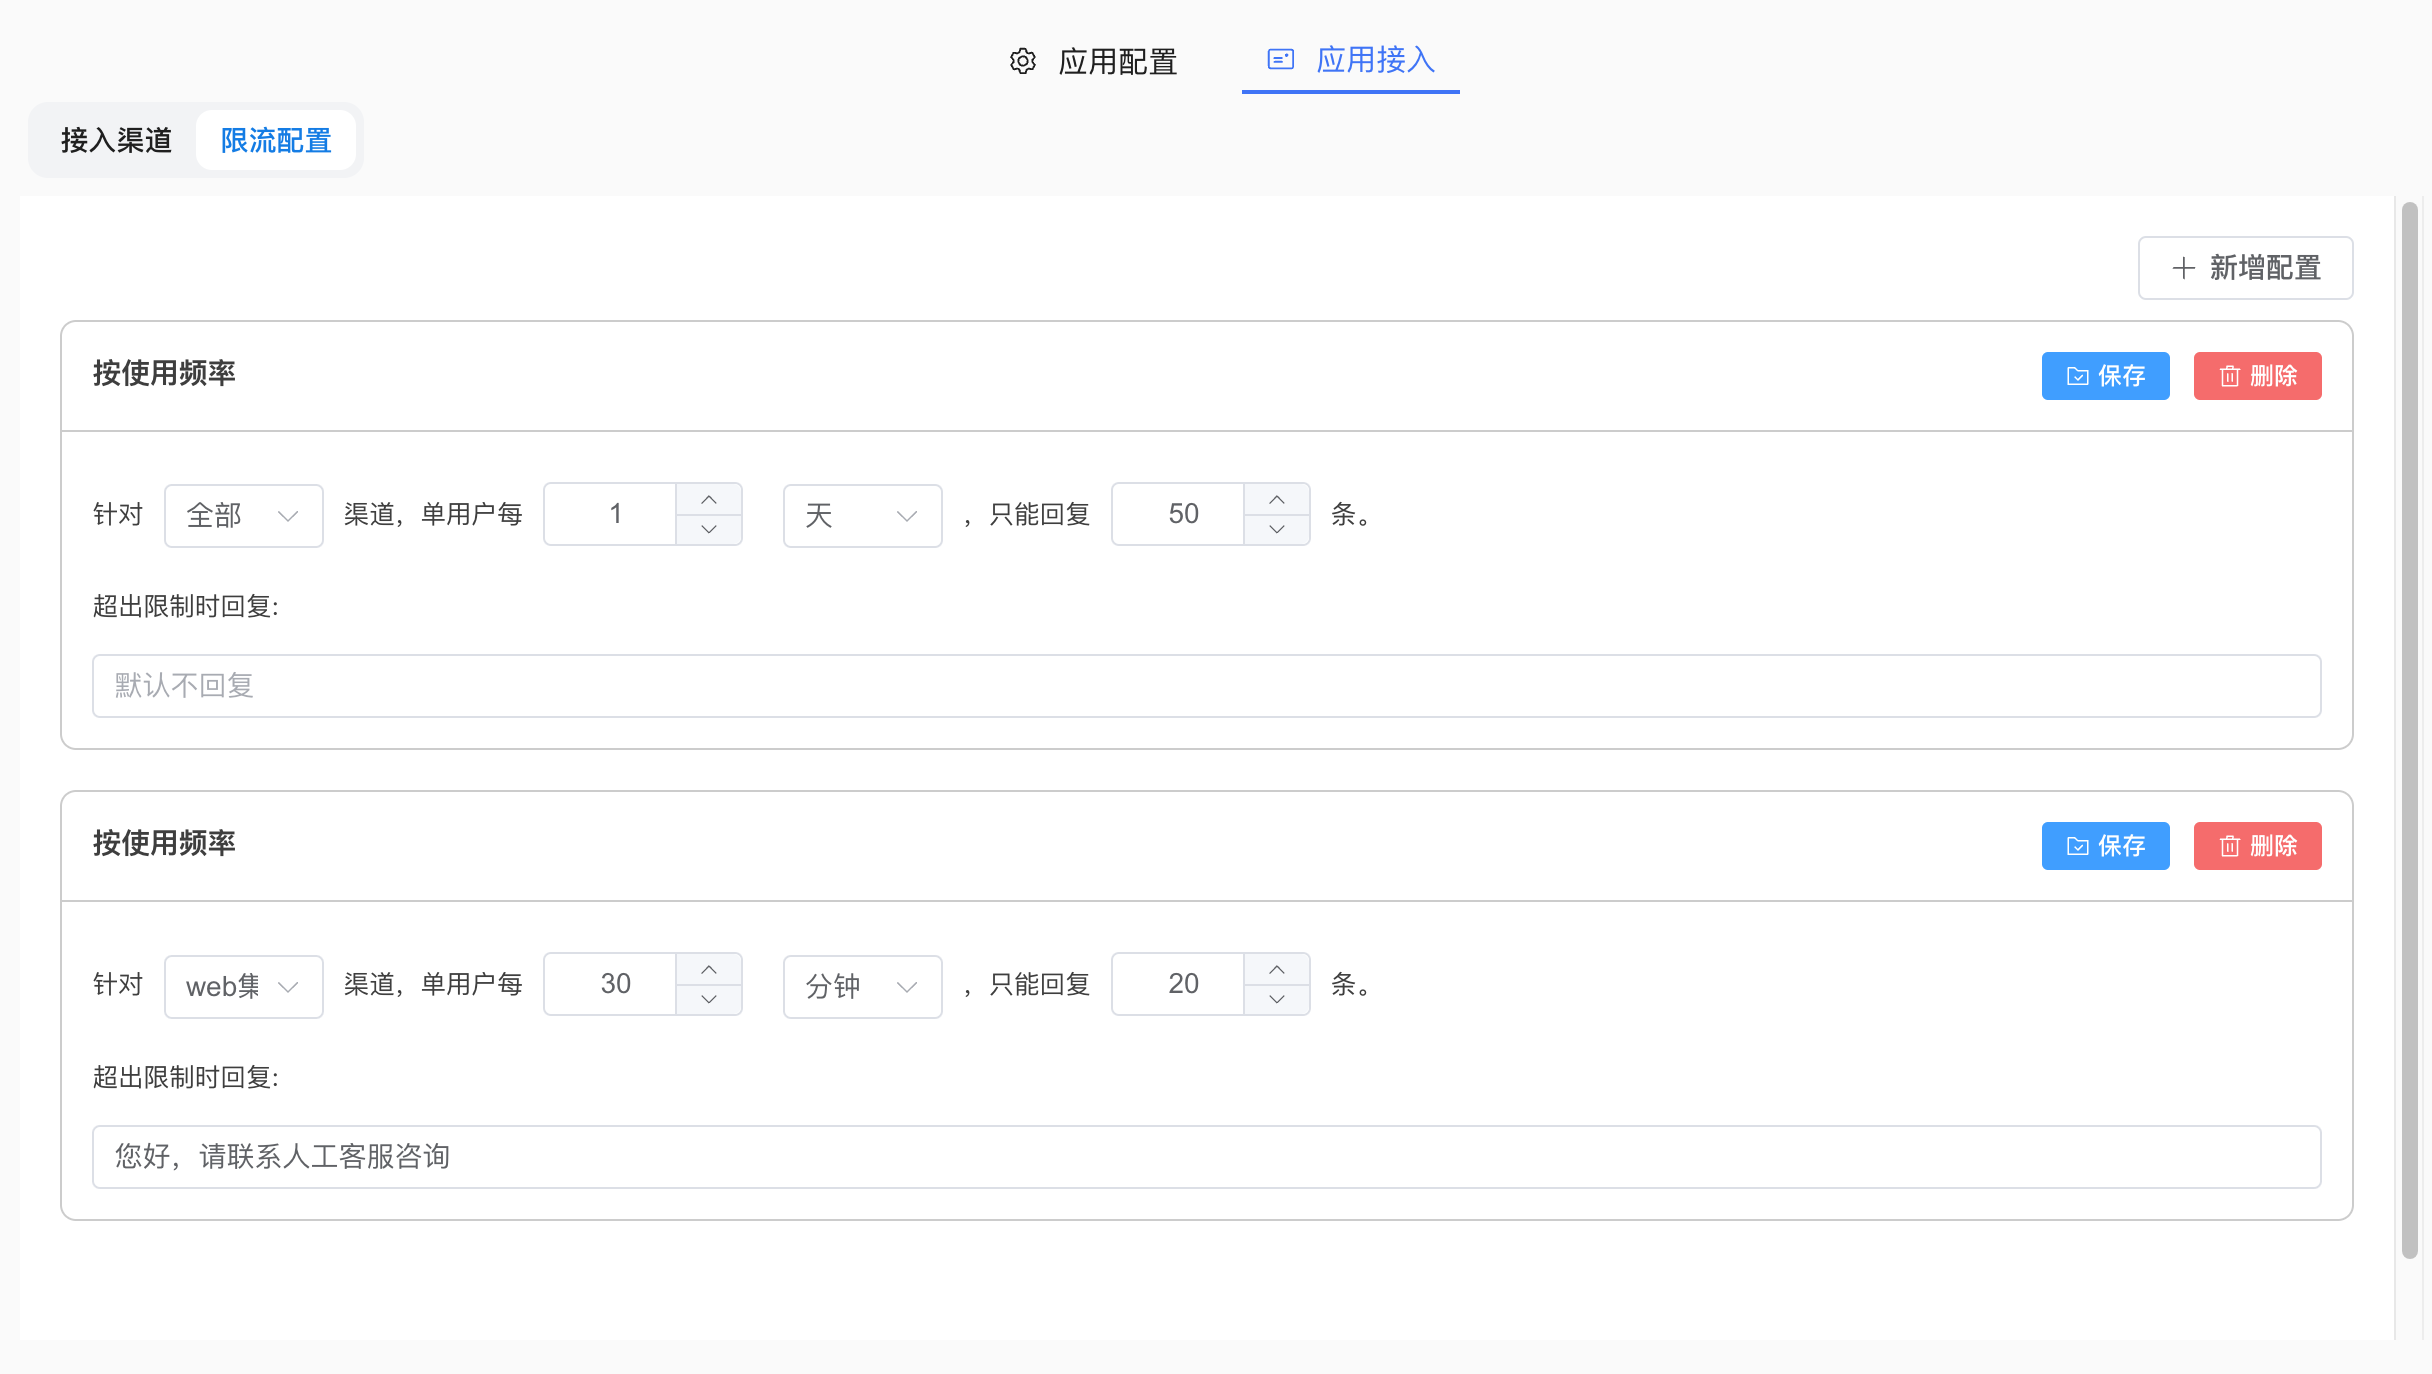Open the 分钟 time unit dropdown
This screenshot has width=2432, height=1374.
click(862, 986)
